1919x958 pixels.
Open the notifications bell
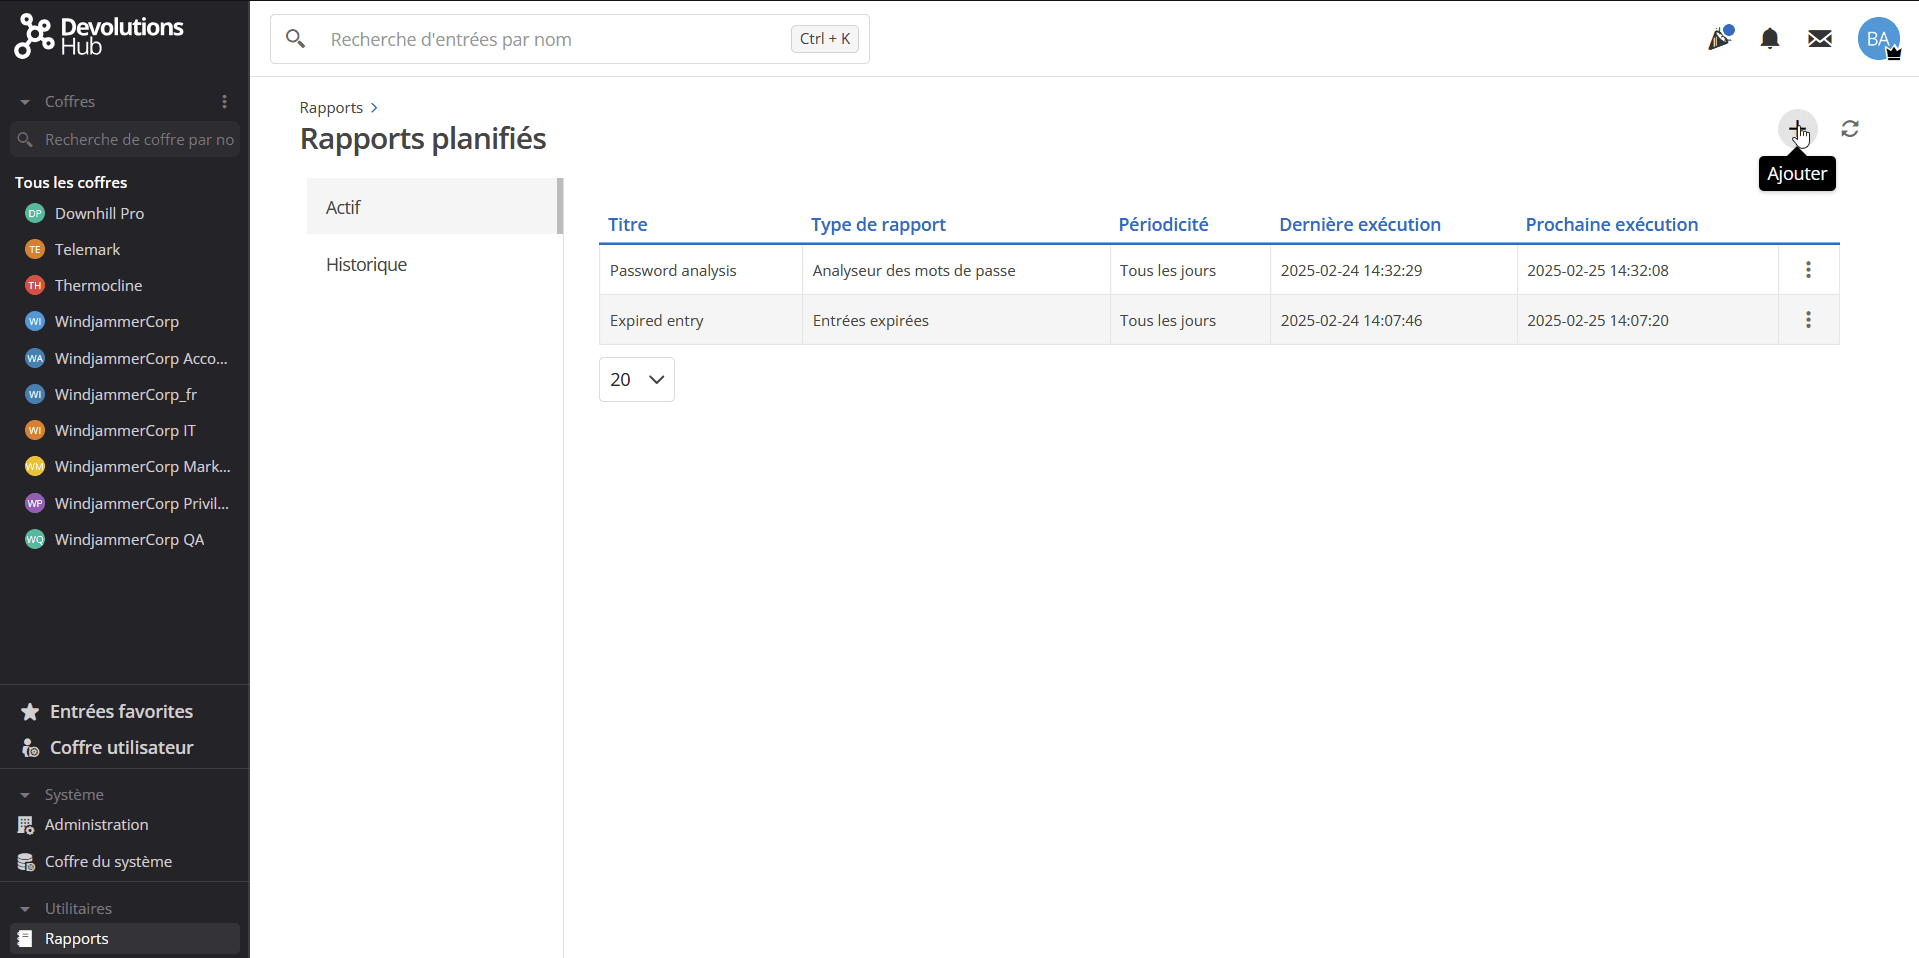(1769, 39)
